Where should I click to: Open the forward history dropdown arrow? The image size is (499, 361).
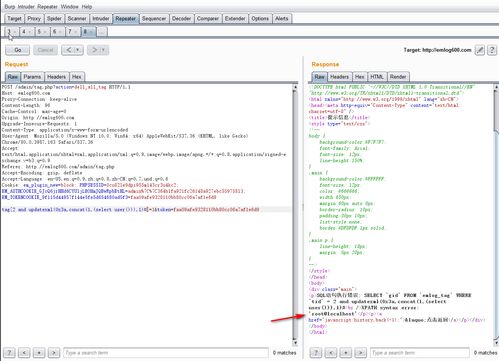(103, 50)
